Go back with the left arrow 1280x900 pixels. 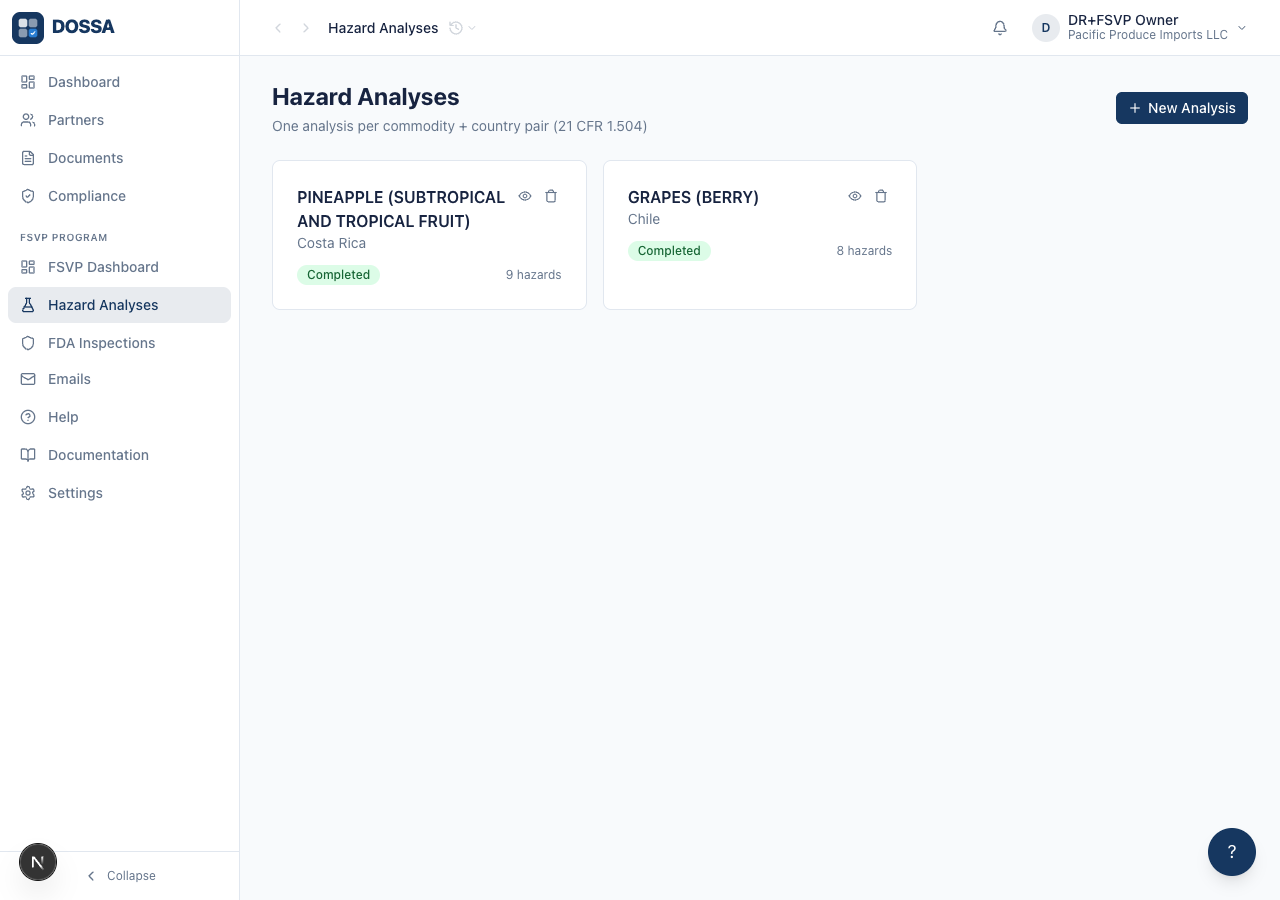(278, 28)
